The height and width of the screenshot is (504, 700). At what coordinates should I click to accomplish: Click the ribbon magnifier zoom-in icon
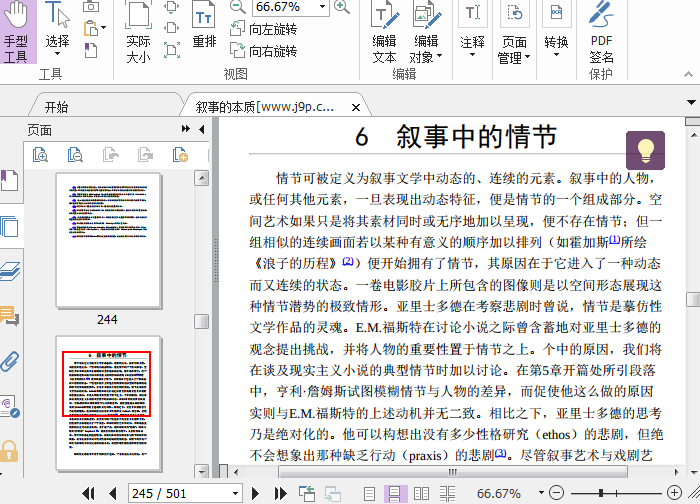click(x=342, y=6)
